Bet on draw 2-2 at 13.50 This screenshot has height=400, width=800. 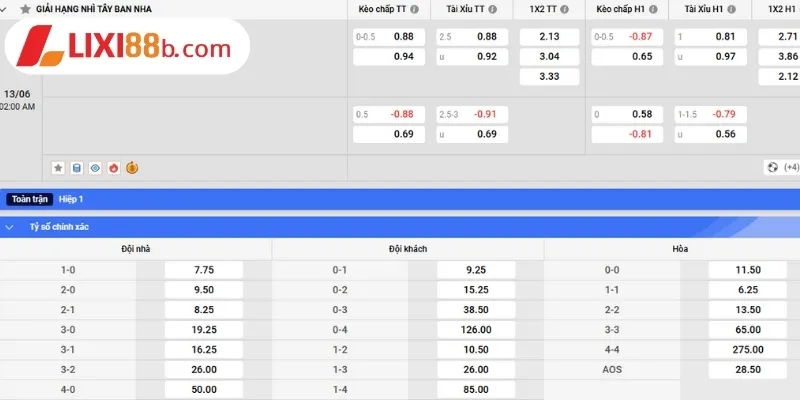coord(748,310)
